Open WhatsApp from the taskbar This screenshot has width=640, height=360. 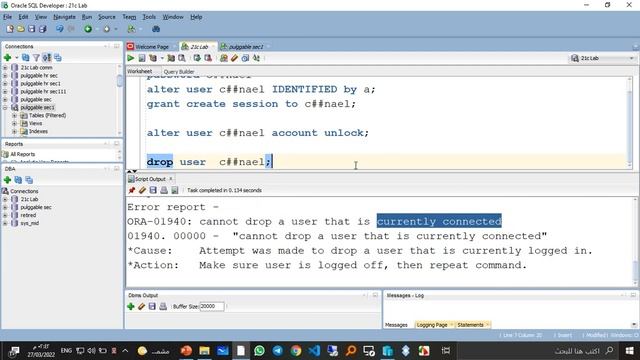point(259,351)
